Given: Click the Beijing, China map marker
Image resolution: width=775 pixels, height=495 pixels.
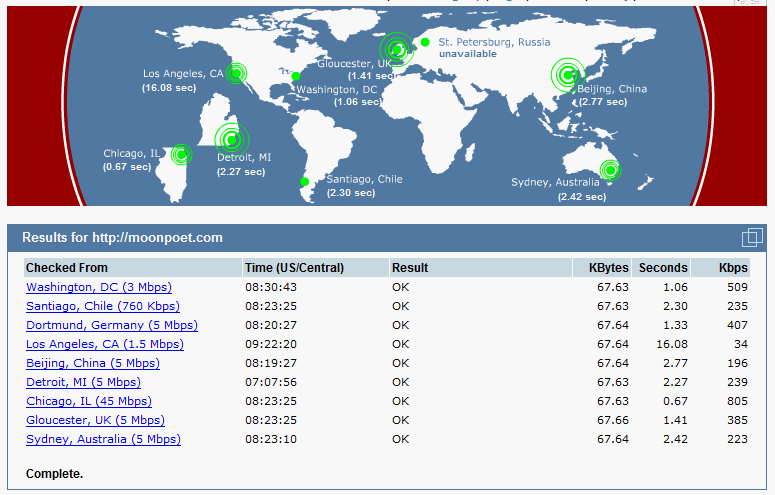Looking at the screenshot, I should point(568,73).
